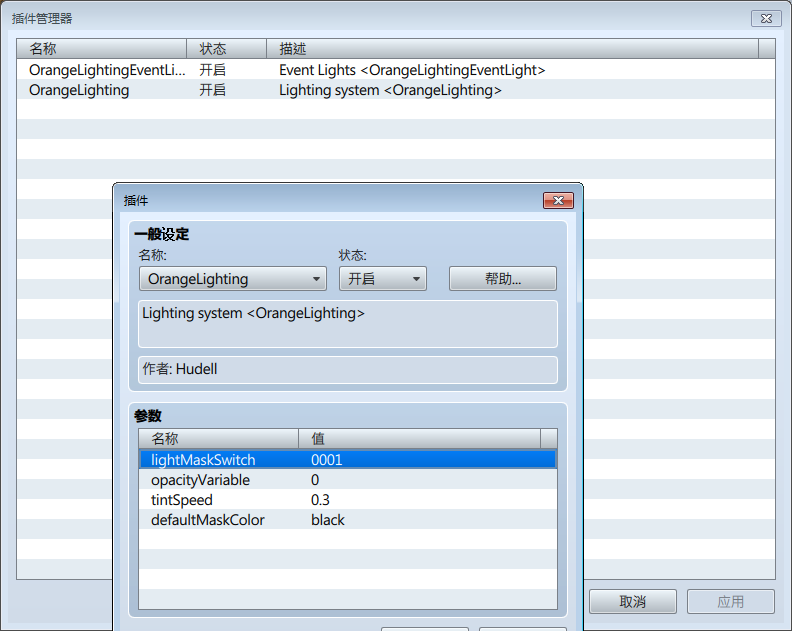Click the 名称 column header in parameter list
Image resolution: width=792 pixels, height=631 pixels.
click(219, 439)
